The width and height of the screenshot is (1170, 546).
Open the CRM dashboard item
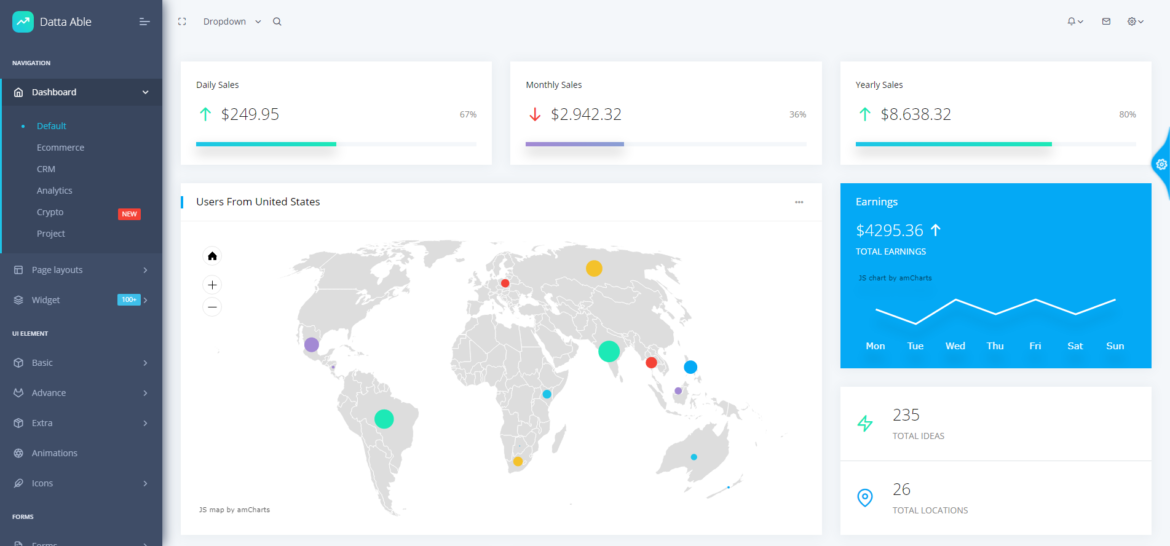tap(46, 169)
